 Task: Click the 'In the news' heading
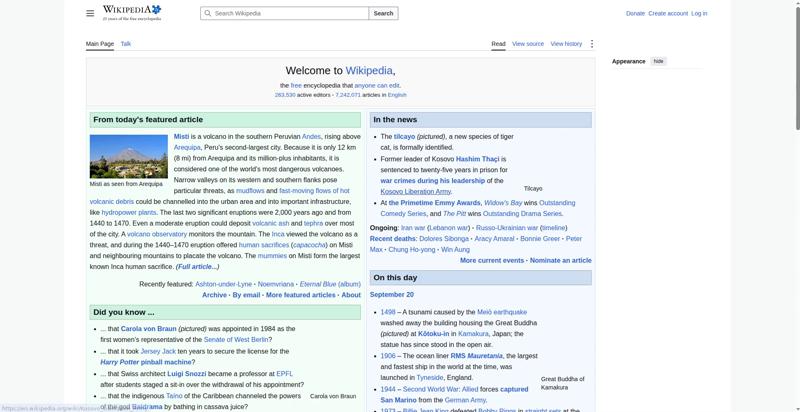coord(395,119)
